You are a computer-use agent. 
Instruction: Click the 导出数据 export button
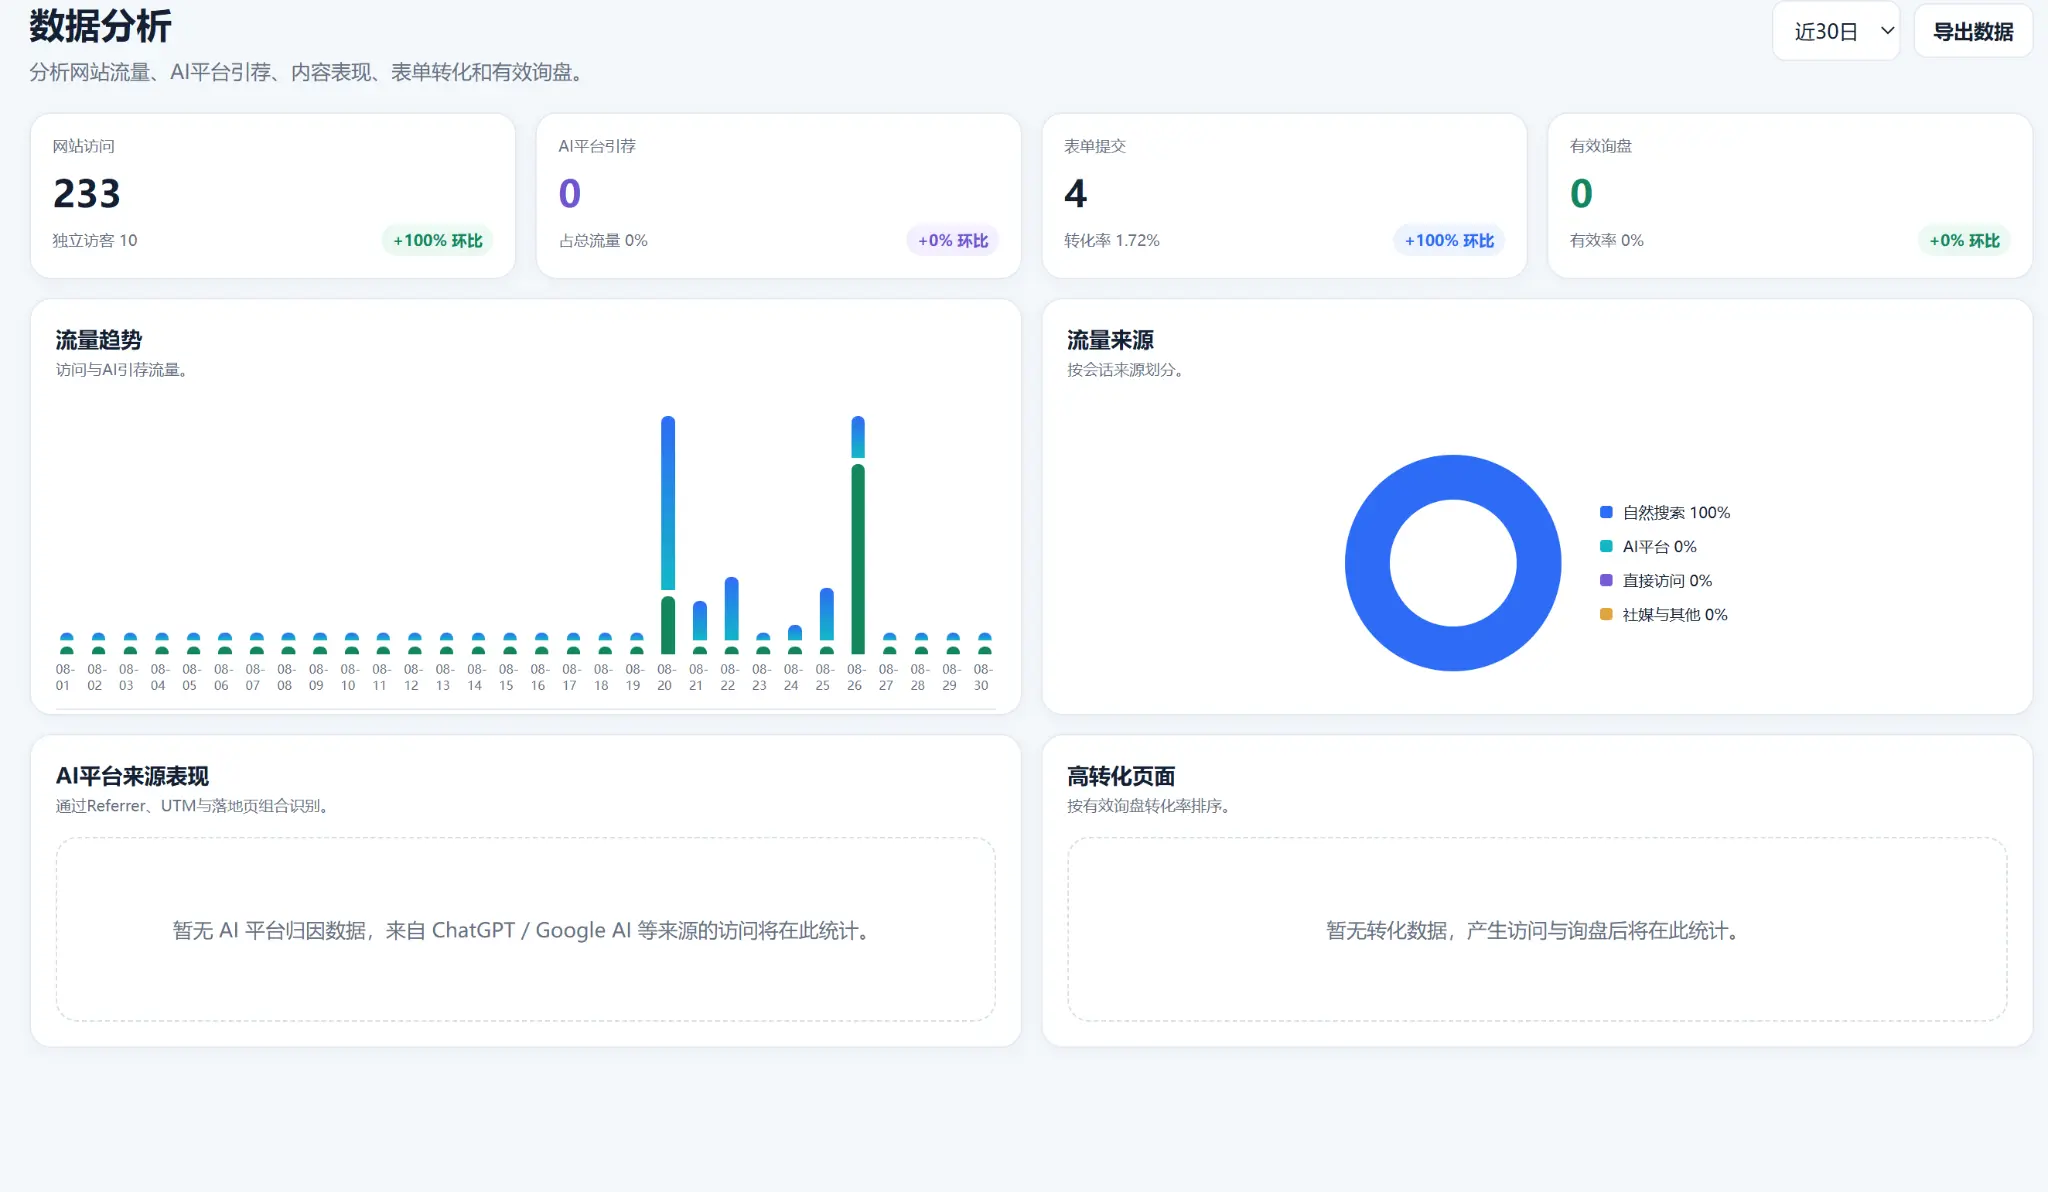(1973, 31)
